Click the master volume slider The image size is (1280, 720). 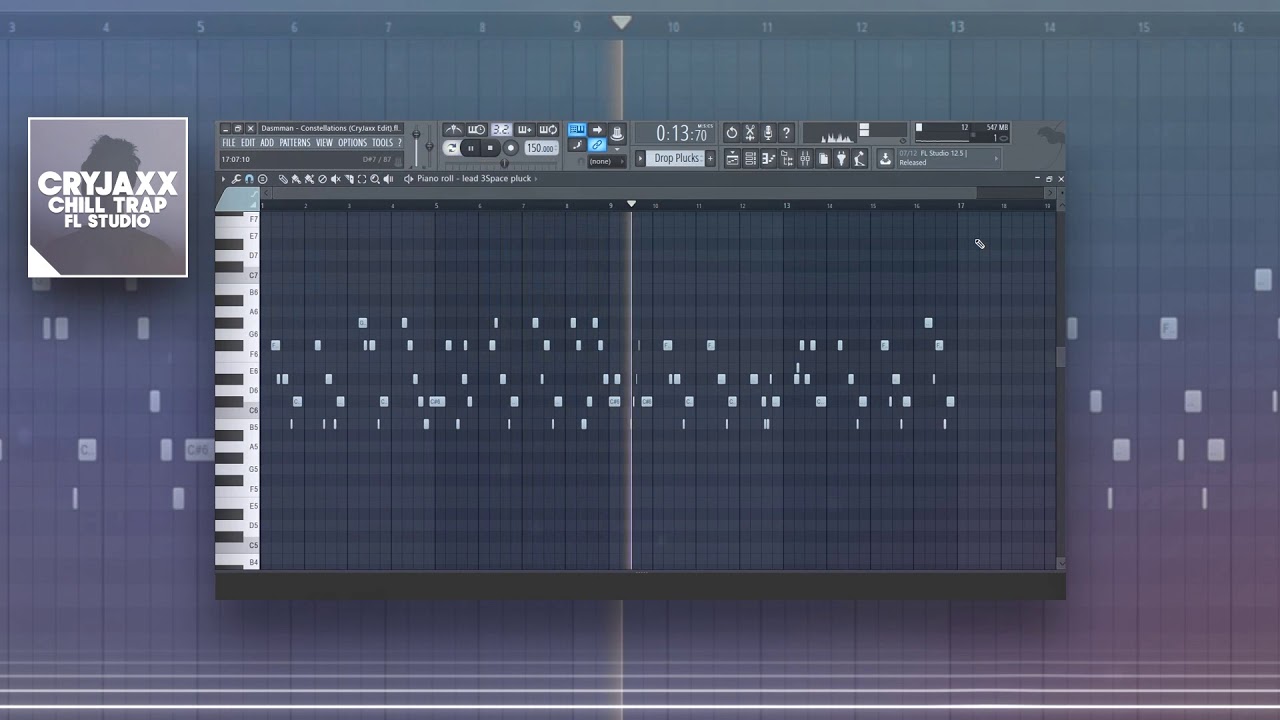[416, 147]
